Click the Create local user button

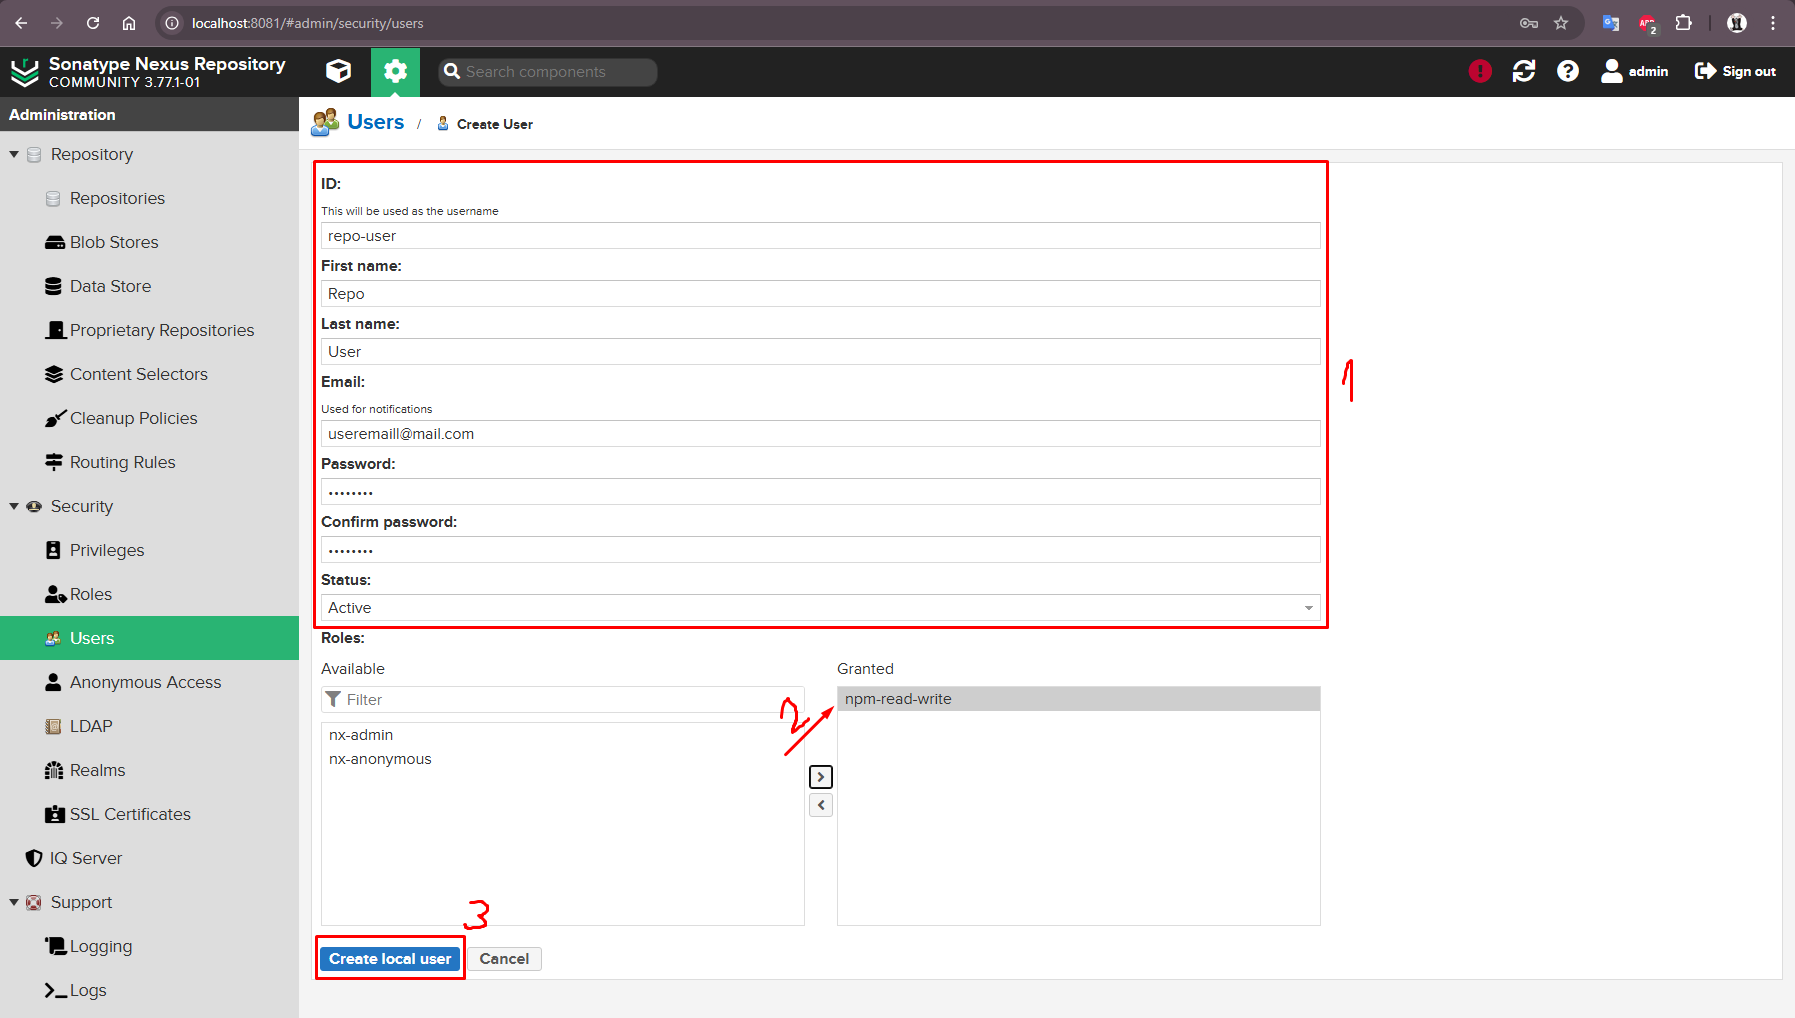click(390, 959)
